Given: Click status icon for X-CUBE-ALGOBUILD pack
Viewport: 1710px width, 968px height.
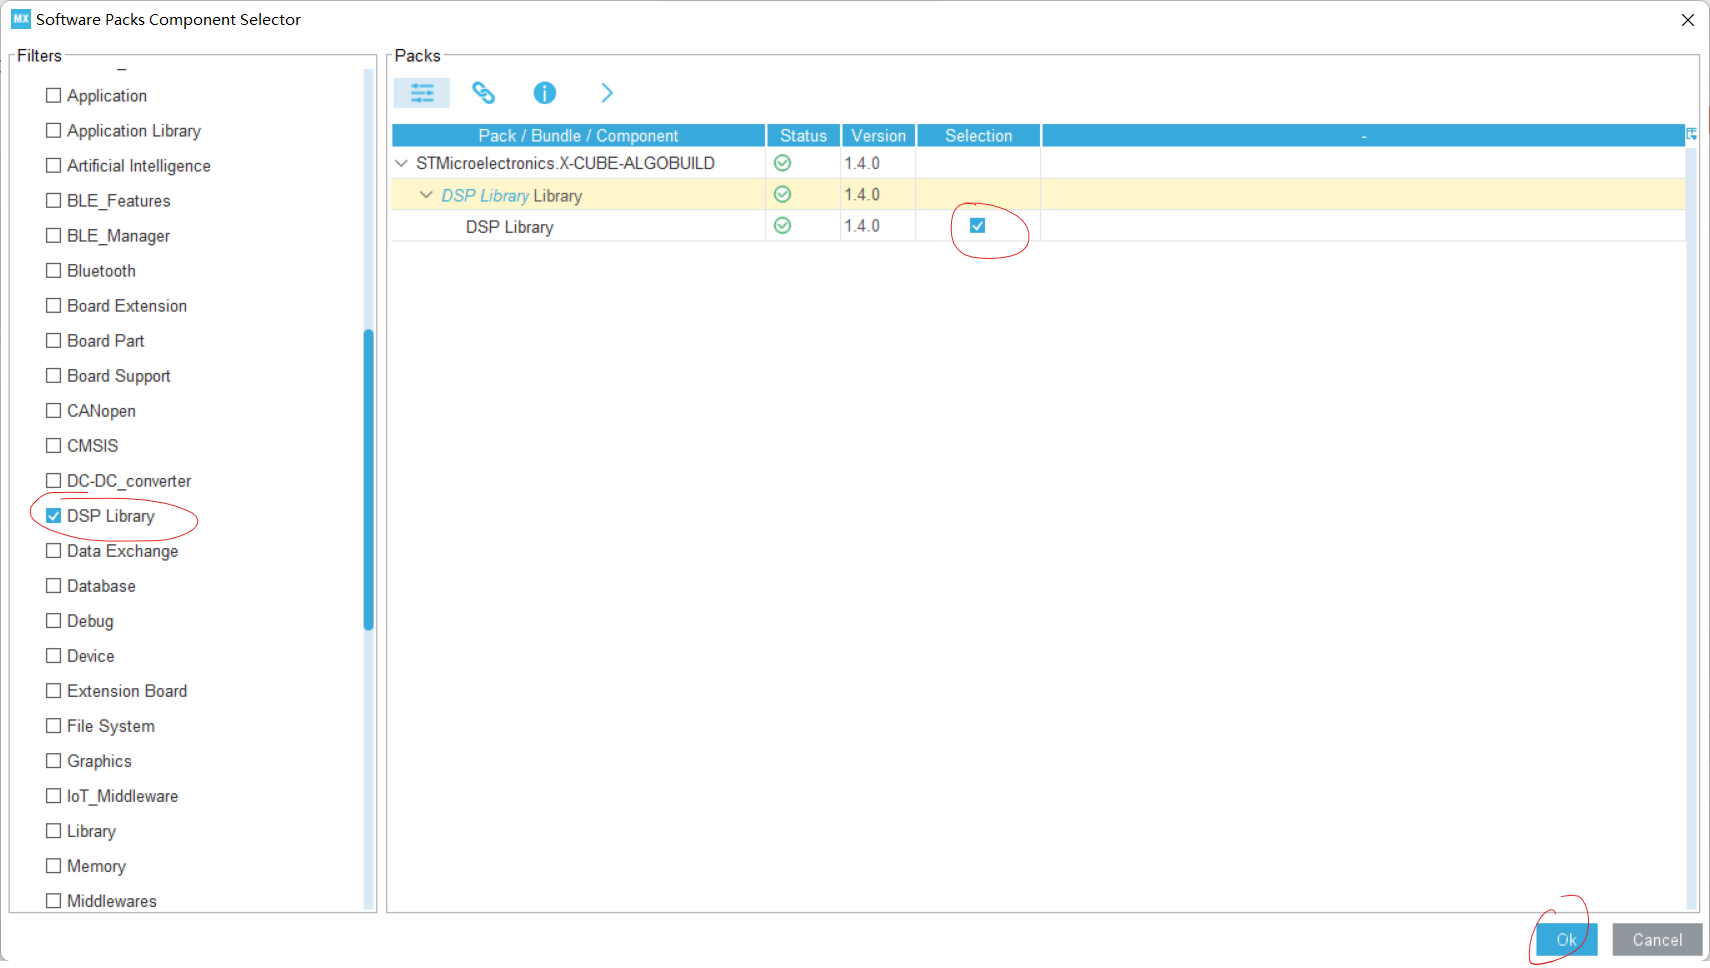Looking at the screenshot, I should tap(782, 163).
